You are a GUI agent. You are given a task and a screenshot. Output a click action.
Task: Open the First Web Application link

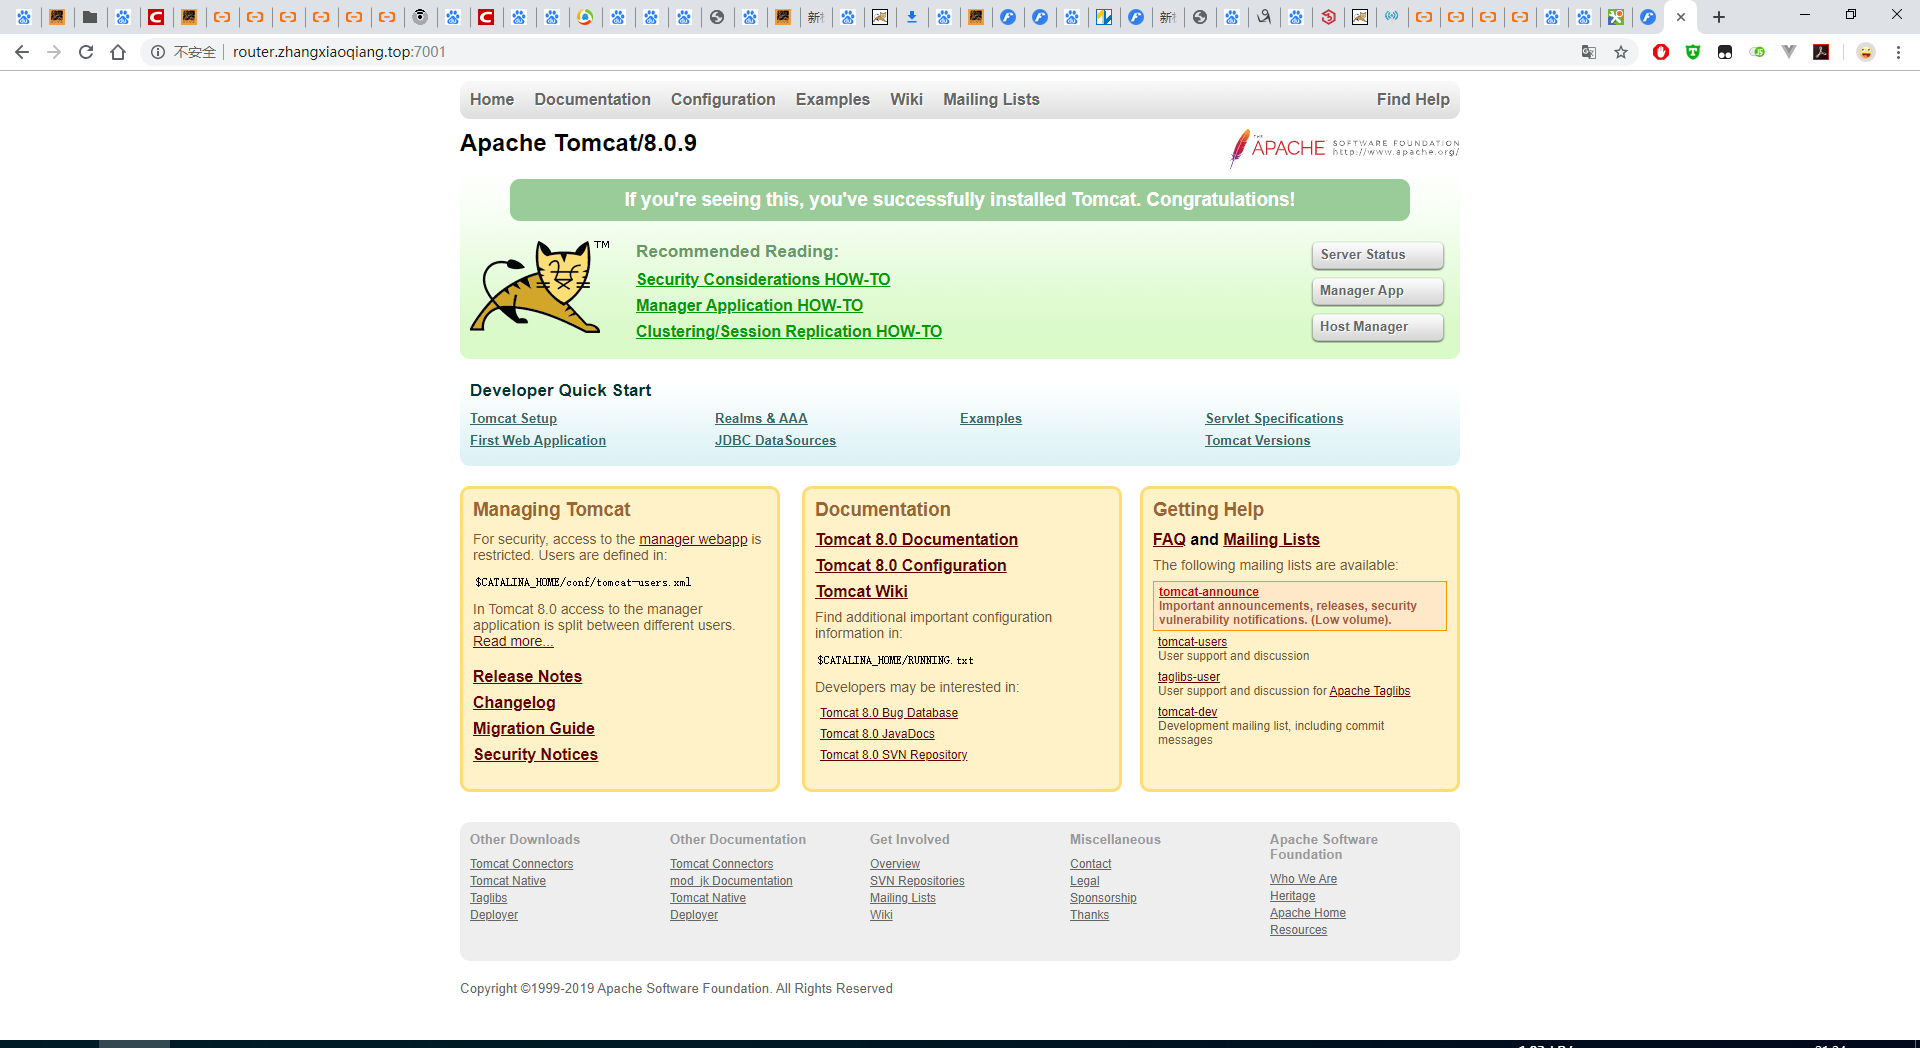pos(538,441)
